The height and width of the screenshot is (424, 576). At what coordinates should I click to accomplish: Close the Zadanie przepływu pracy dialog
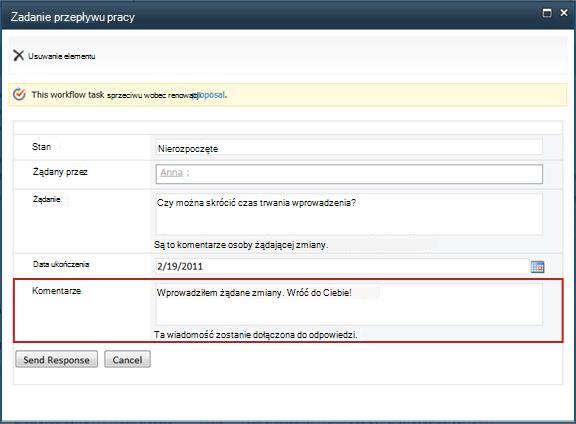[x=564, y=13]
